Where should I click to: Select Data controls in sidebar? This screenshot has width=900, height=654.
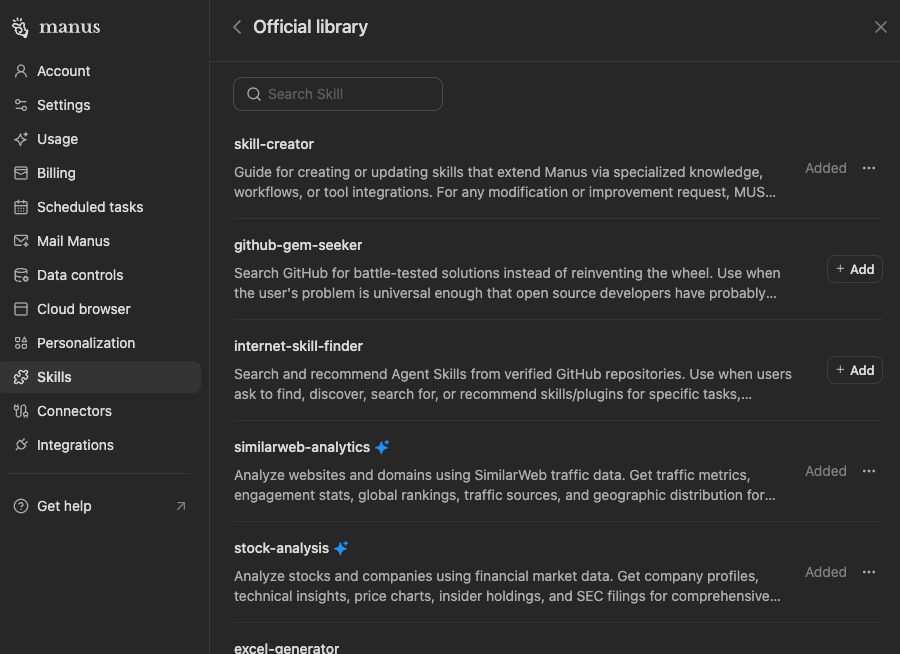[x=100, y=275]
